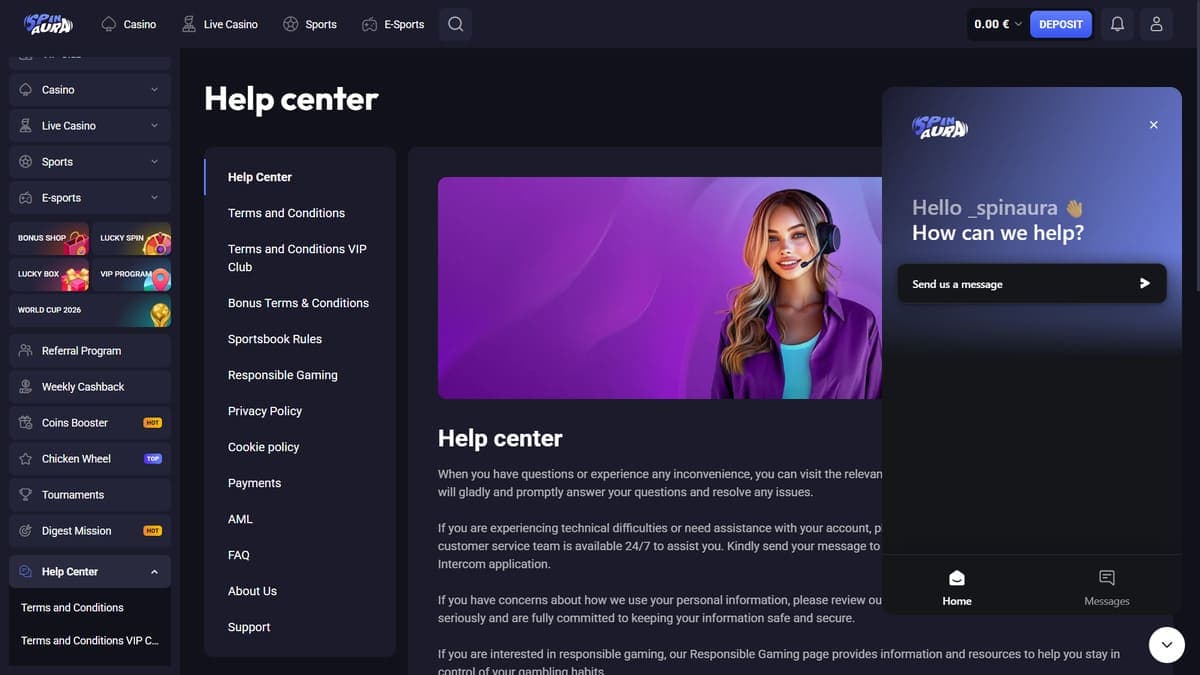
Task: Open notifications bell icon
Action: click(x=1117, y=24)
